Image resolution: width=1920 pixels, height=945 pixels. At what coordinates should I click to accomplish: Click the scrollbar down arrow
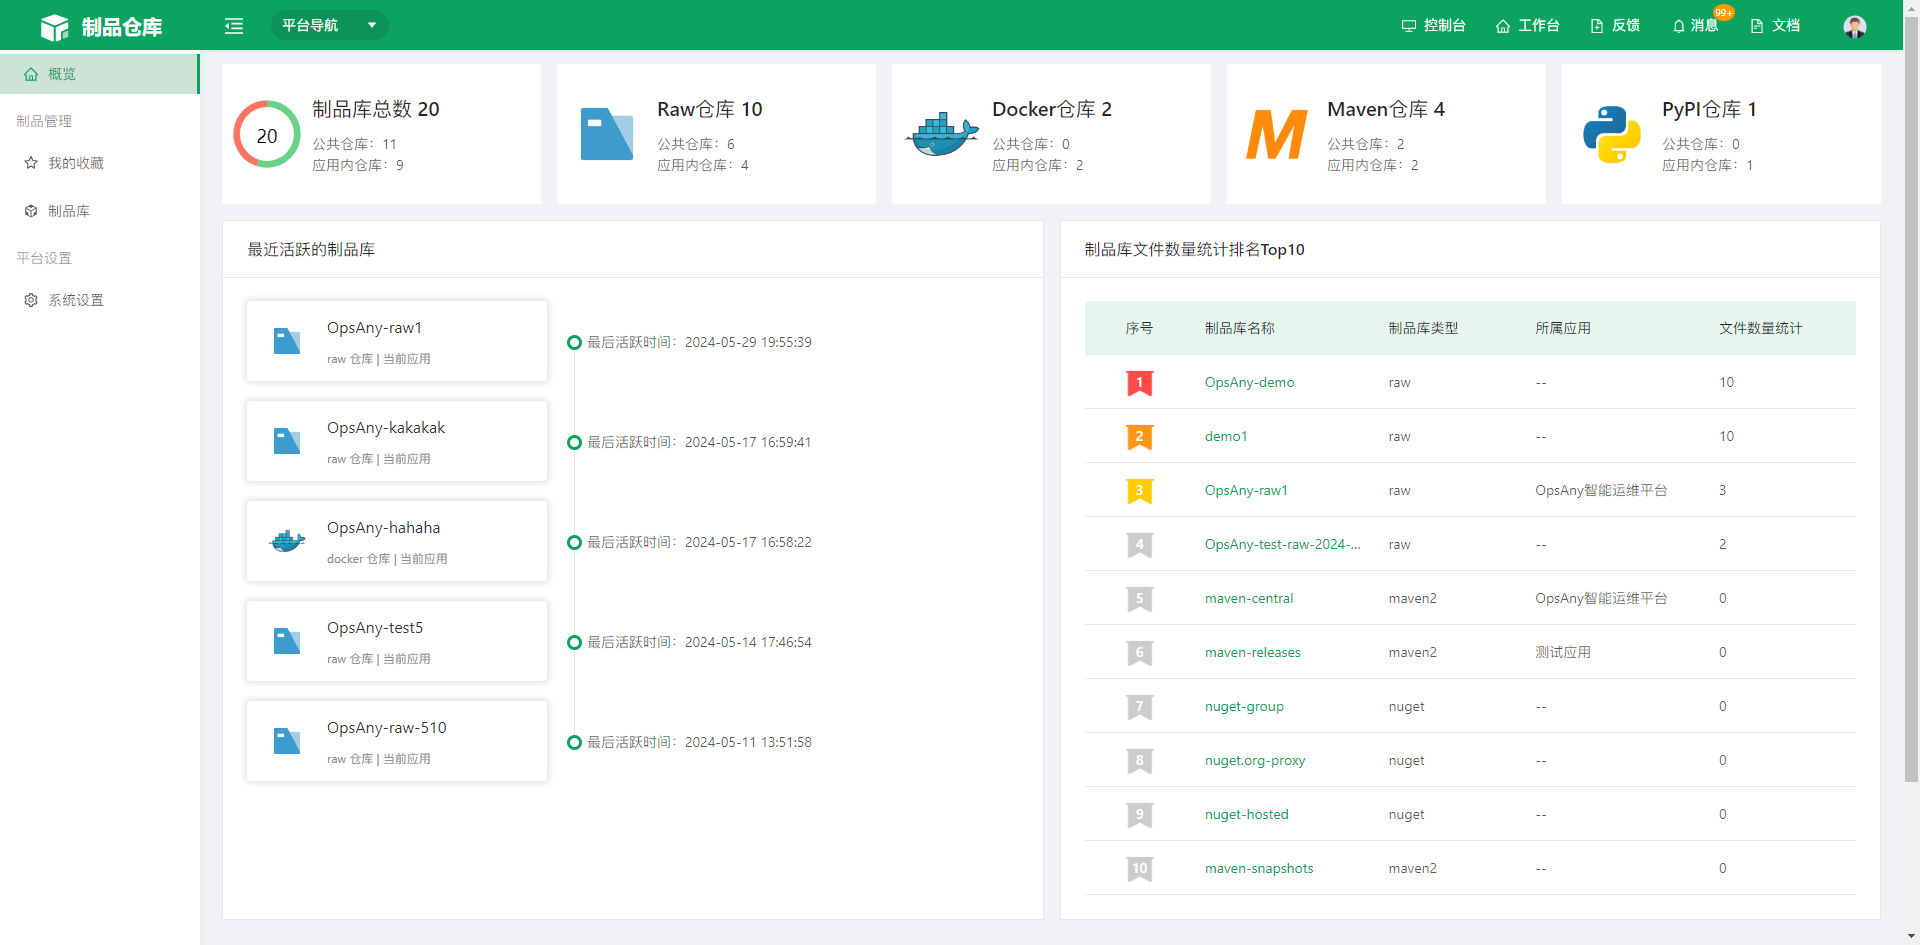coord(1911,936)
